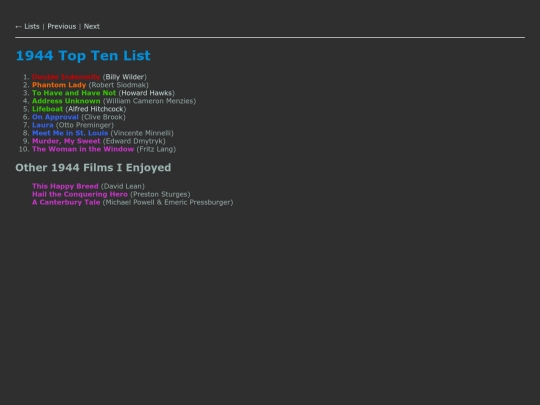This screenshot has height=405, width=540.
Task: Go to the Next list
Action: click(x=92, y=27)
